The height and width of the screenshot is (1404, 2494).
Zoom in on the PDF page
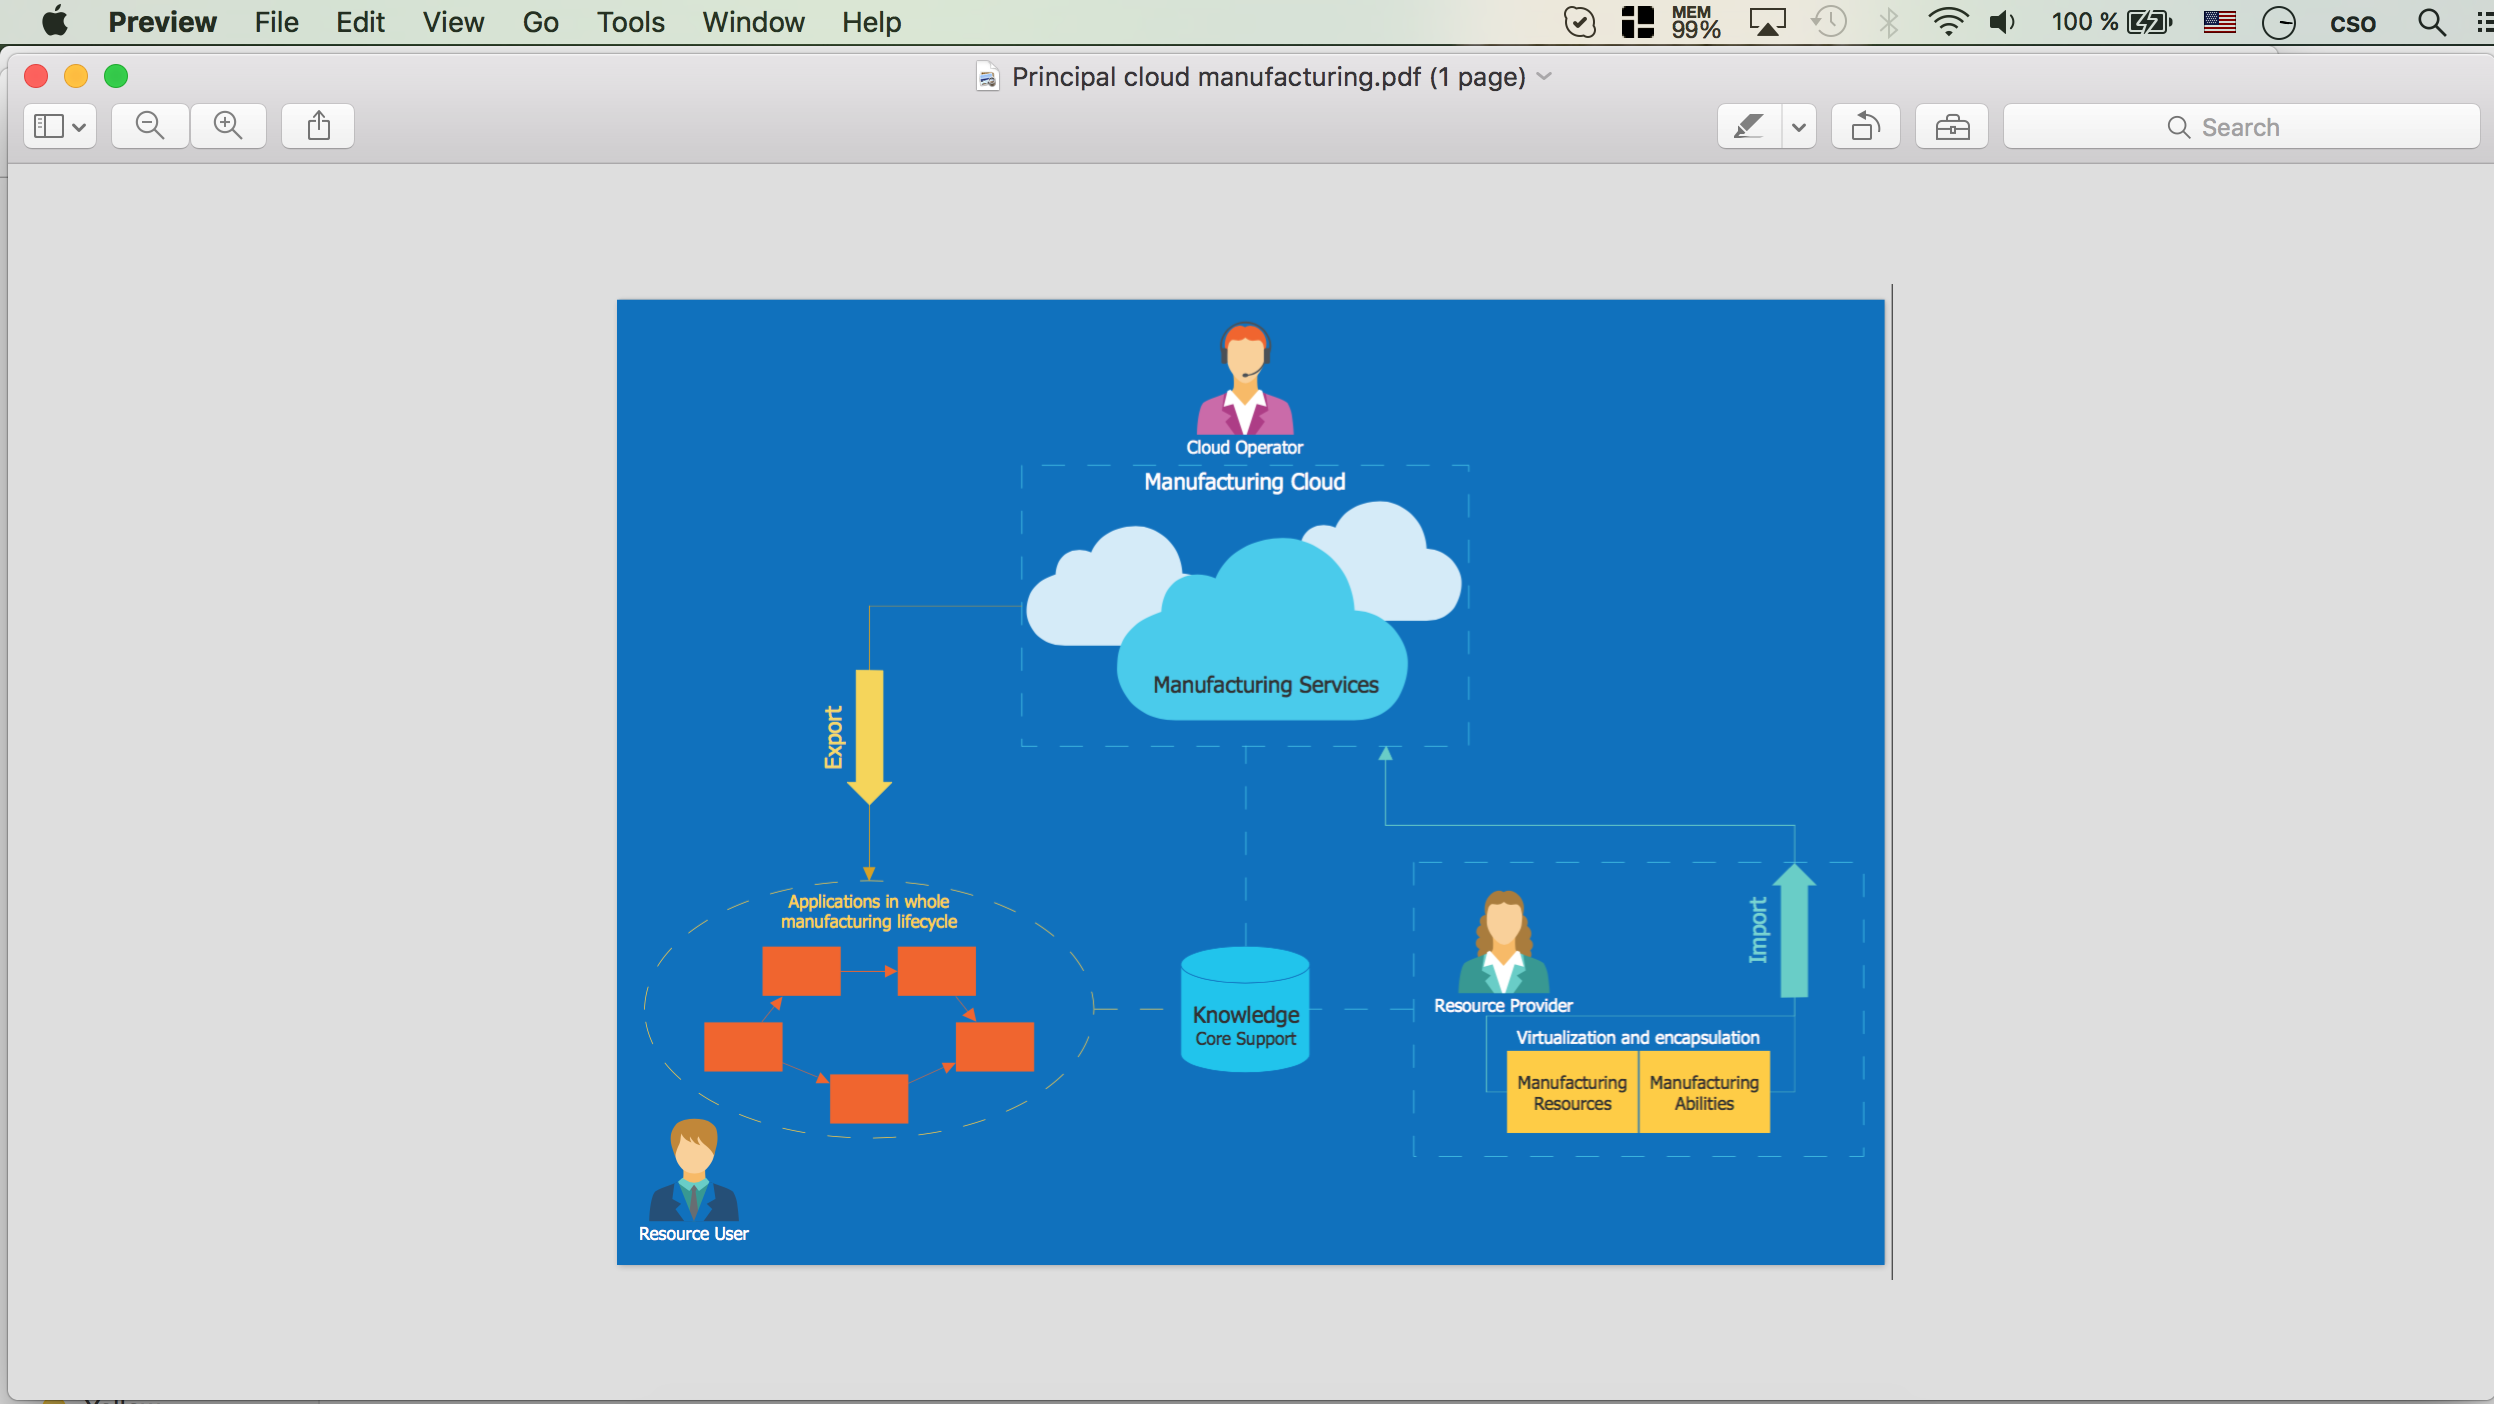coord(228,126)
